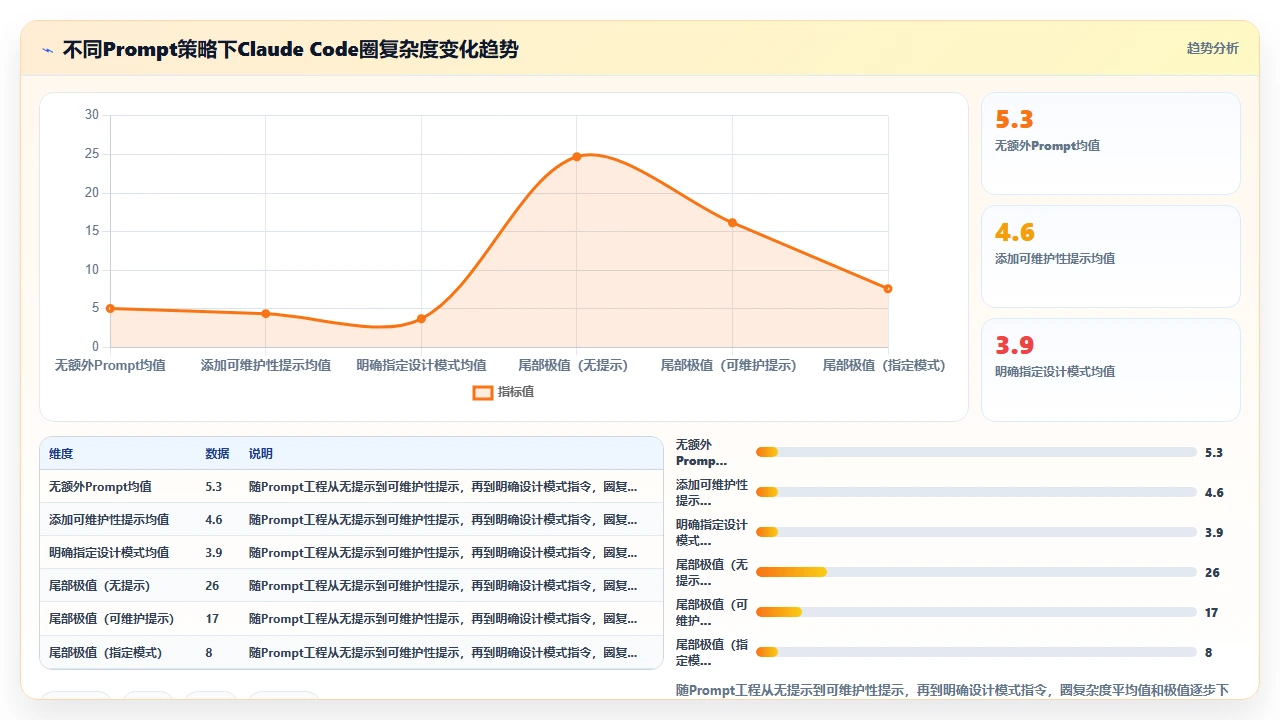
Task: Click the summary paragraph under the progress bars
Action: pyautogui.click(x=952, y=690)
